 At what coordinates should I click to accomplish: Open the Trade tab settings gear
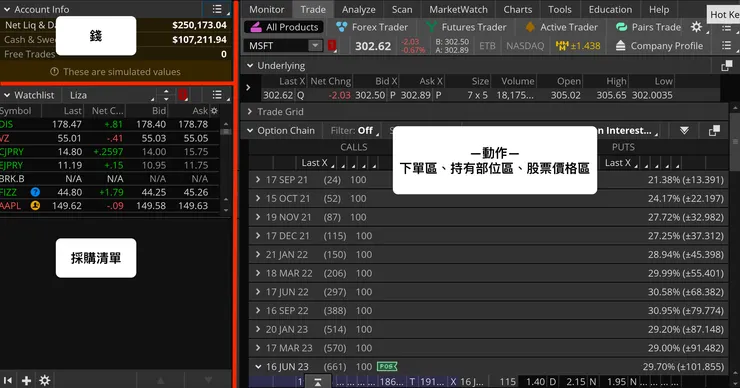[696, 27]
